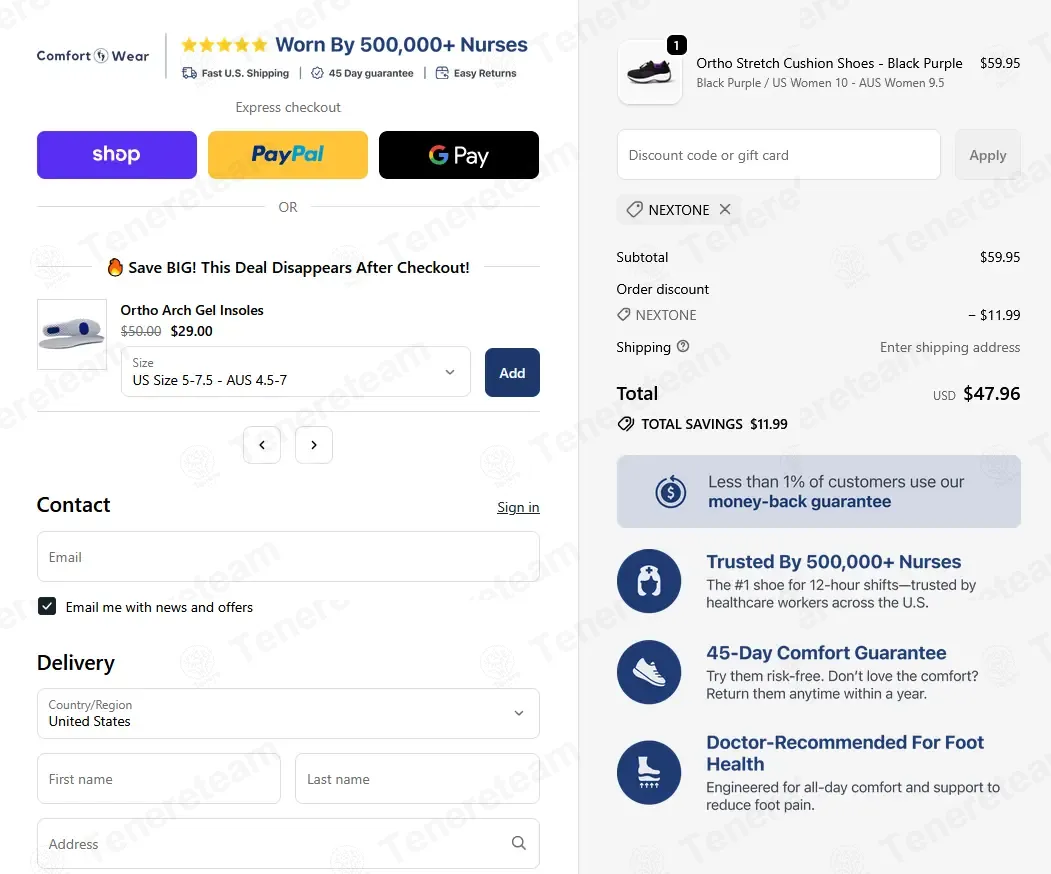This screenshot has width=1051, height=874.
Task: Focus the First name field
Action: [159, 779]
